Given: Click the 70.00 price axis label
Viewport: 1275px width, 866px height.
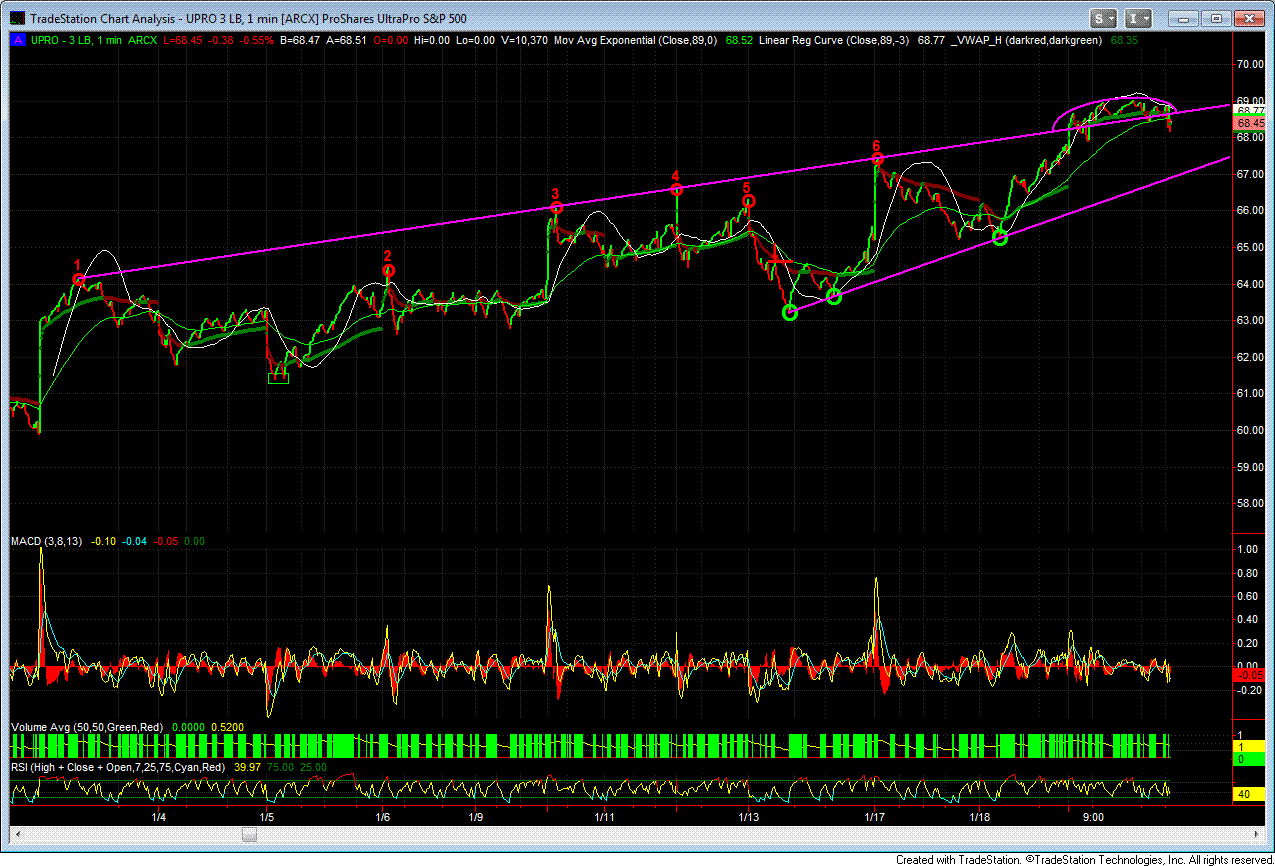Looking at the screenshot, I should point(1251,64).
